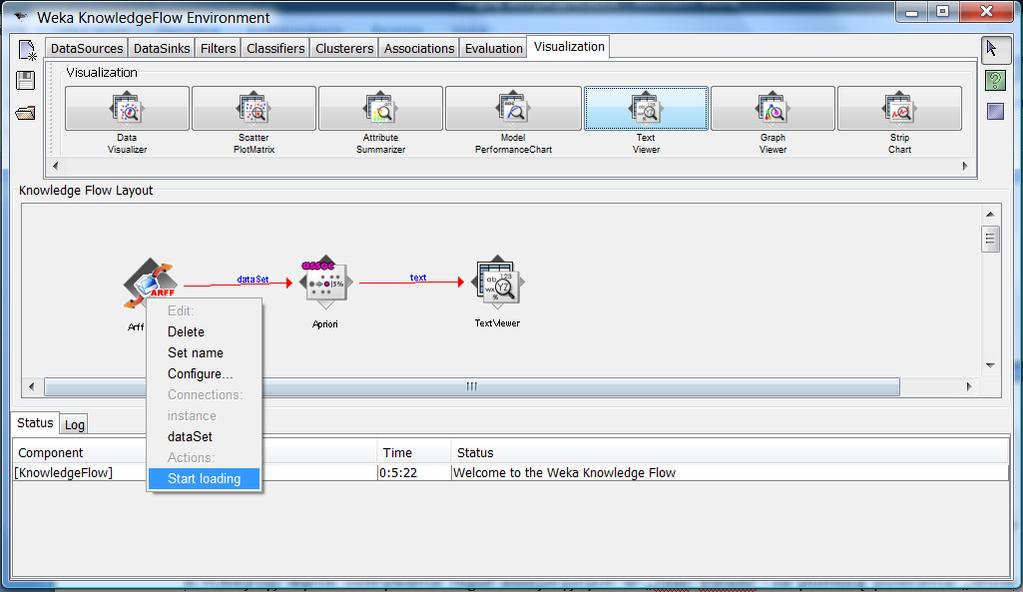
Task: Click the Arff loader node icon
Action: (x=150, y=282)
